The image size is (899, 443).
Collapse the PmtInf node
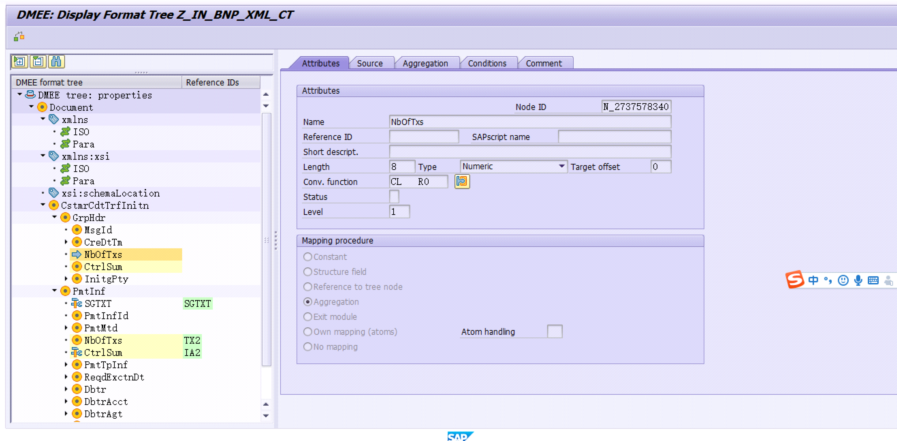(54, 291)
